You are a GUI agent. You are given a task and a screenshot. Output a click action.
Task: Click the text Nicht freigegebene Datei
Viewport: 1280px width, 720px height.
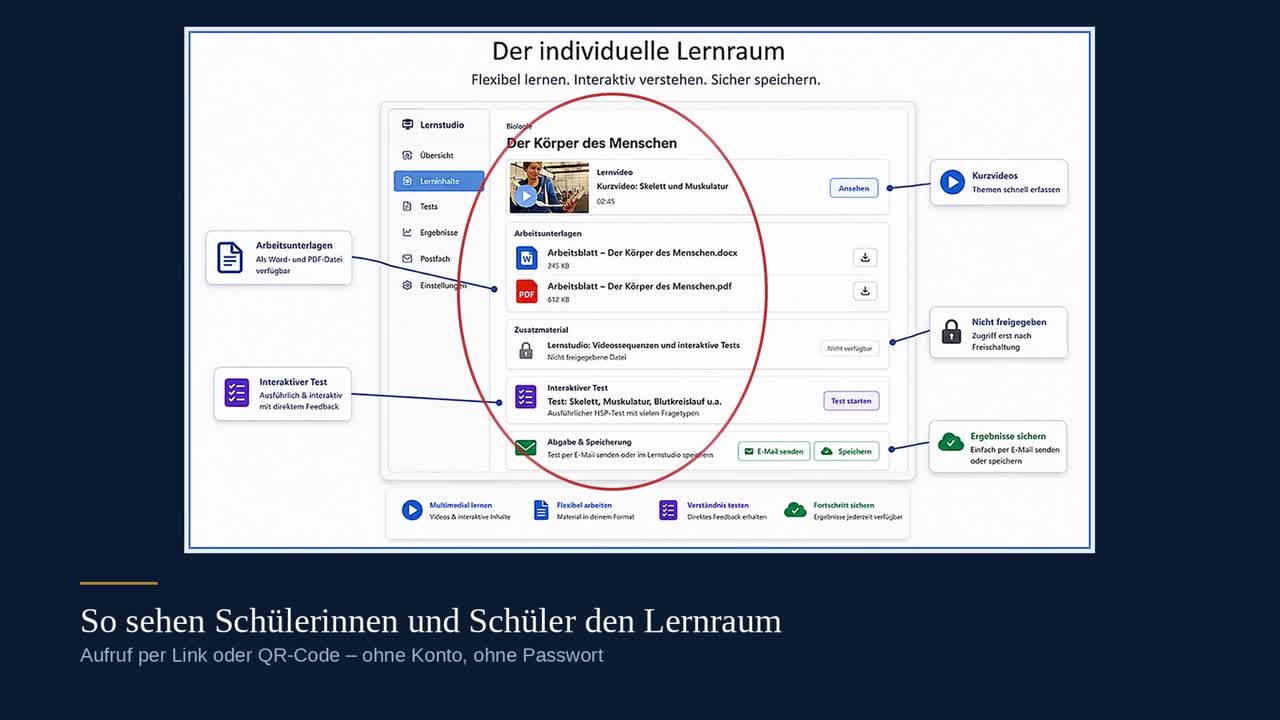click(x=587, y=357)
